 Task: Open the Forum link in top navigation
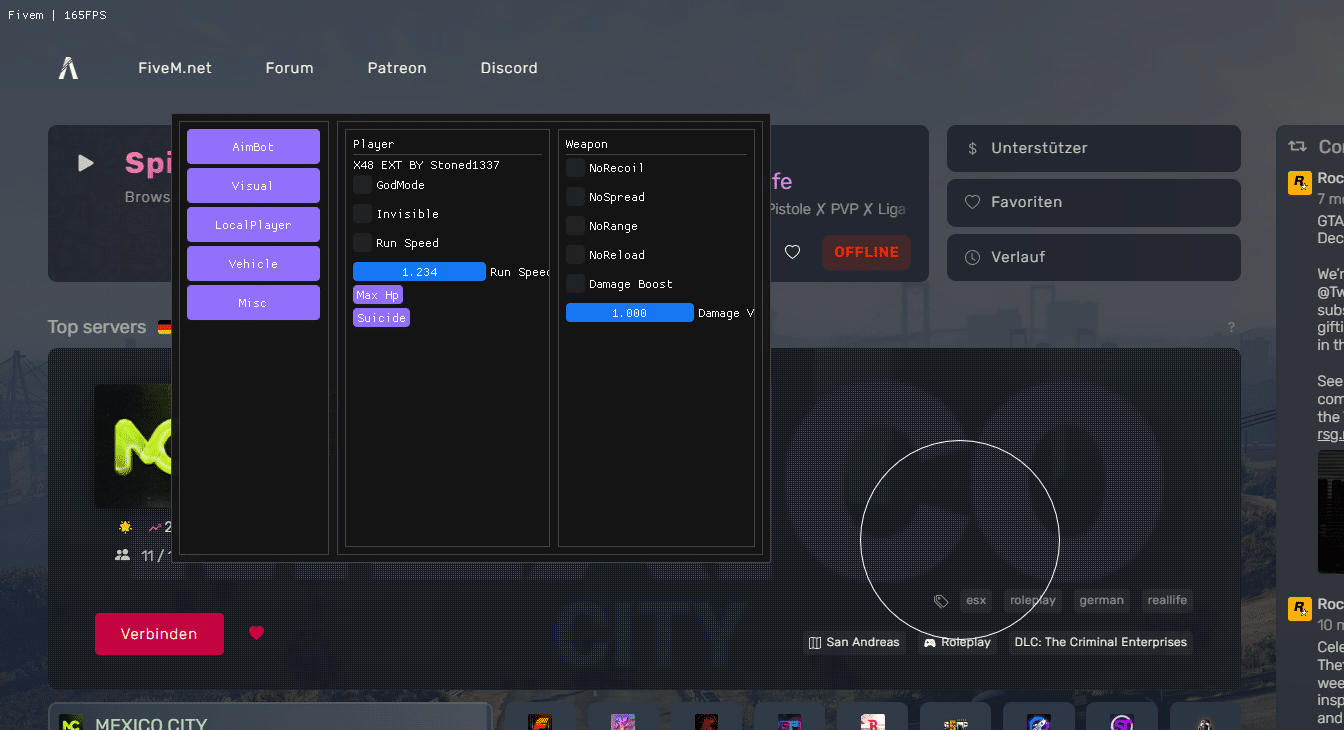[289, 68]
